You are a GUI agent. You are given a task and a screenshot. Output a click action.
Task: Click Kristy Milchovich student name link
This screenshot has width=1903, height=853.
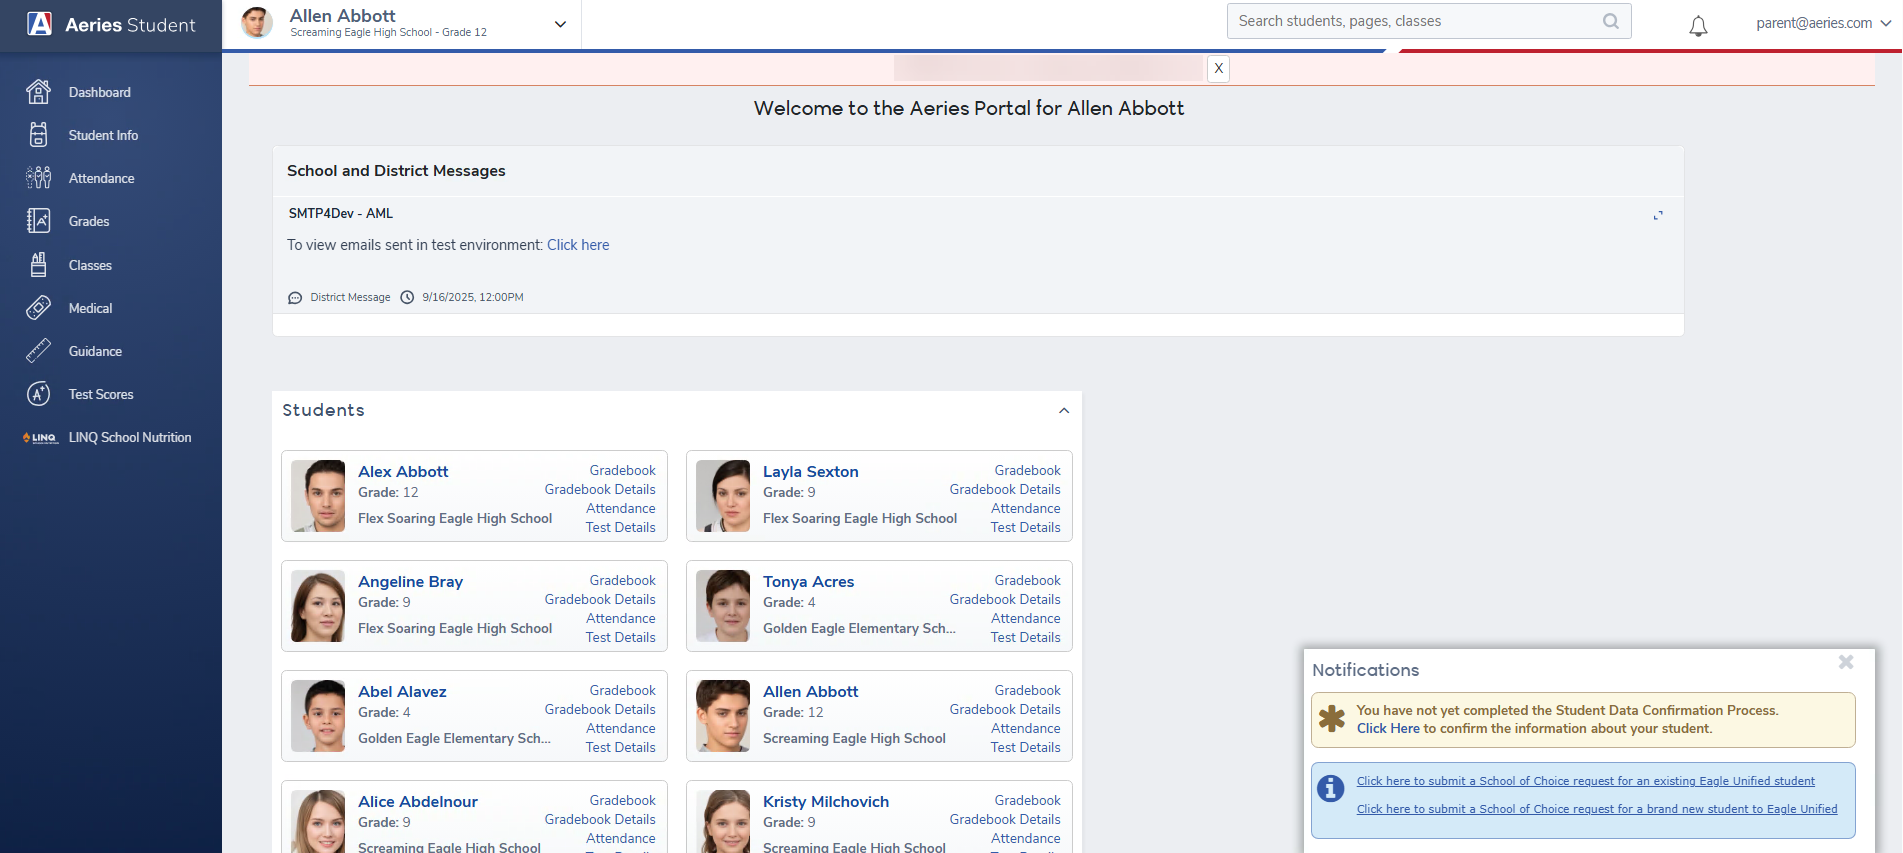click(x=826, y=802)
